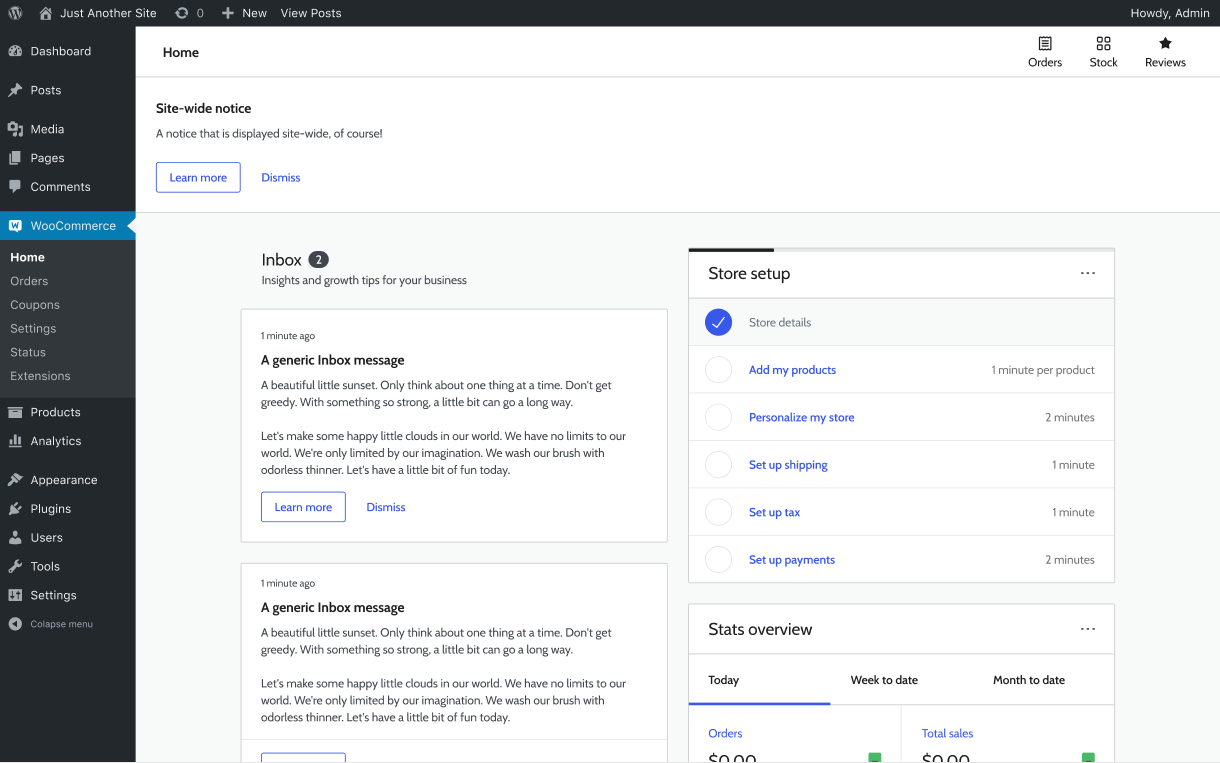Click the Pages icon in sidebar
The height and width of the screenshot is (763, 1220).
(15, 158)
